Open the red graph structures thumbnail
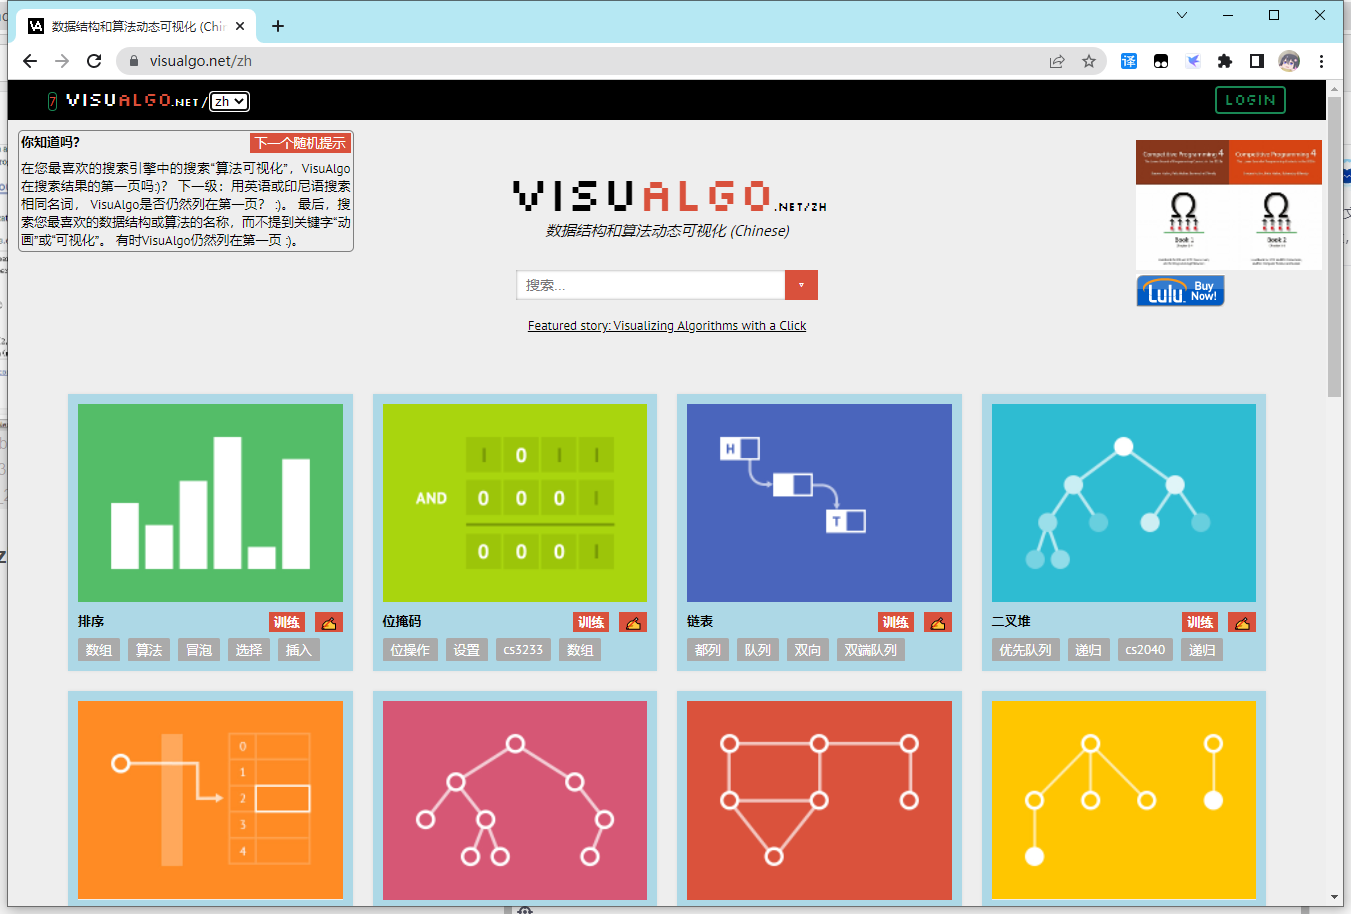This screenshot has width=1351, height=914. [x=819, y=800]
